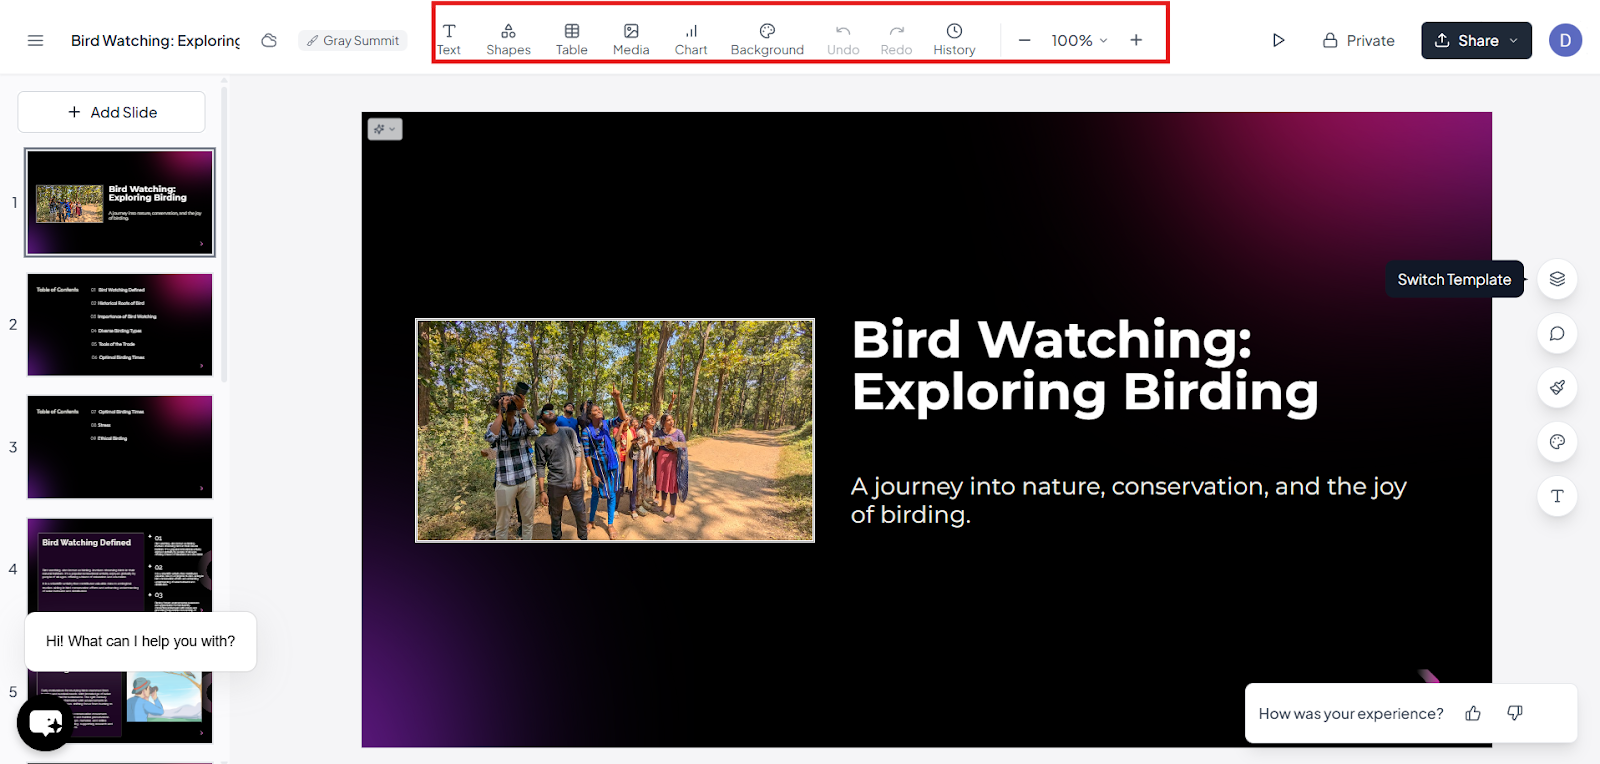Click the Add Slide button
The image size is (1600, 764).
(x=112, y=112)
